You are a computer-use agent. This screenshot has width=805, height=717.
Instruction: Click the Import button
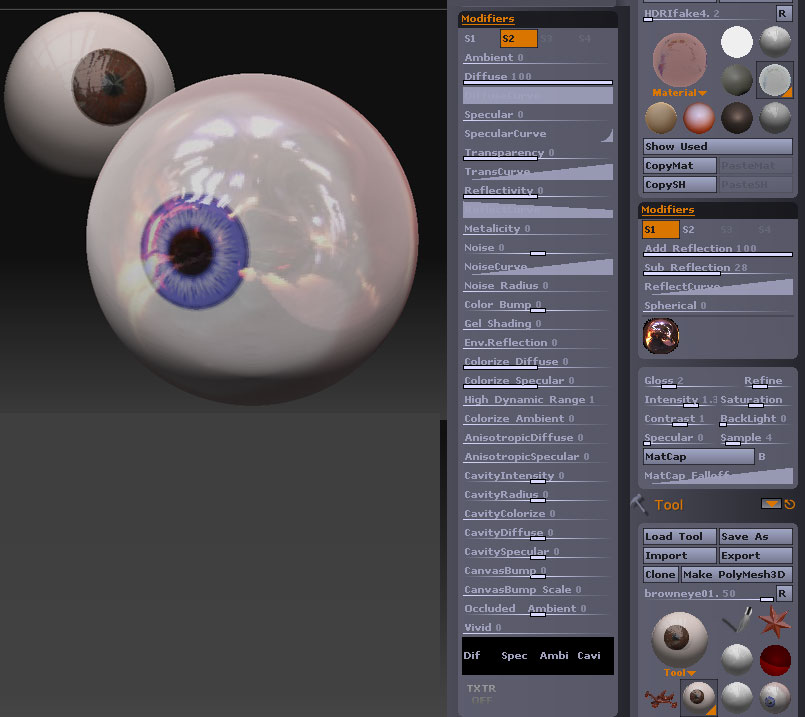pos(679,555)
